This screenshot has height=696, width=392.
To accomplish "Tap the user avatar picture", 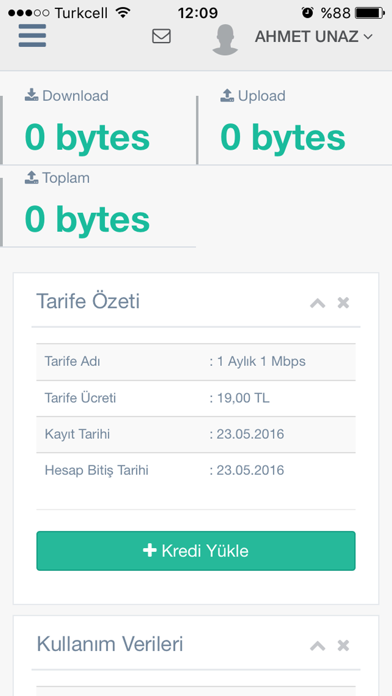I will 225,40.
